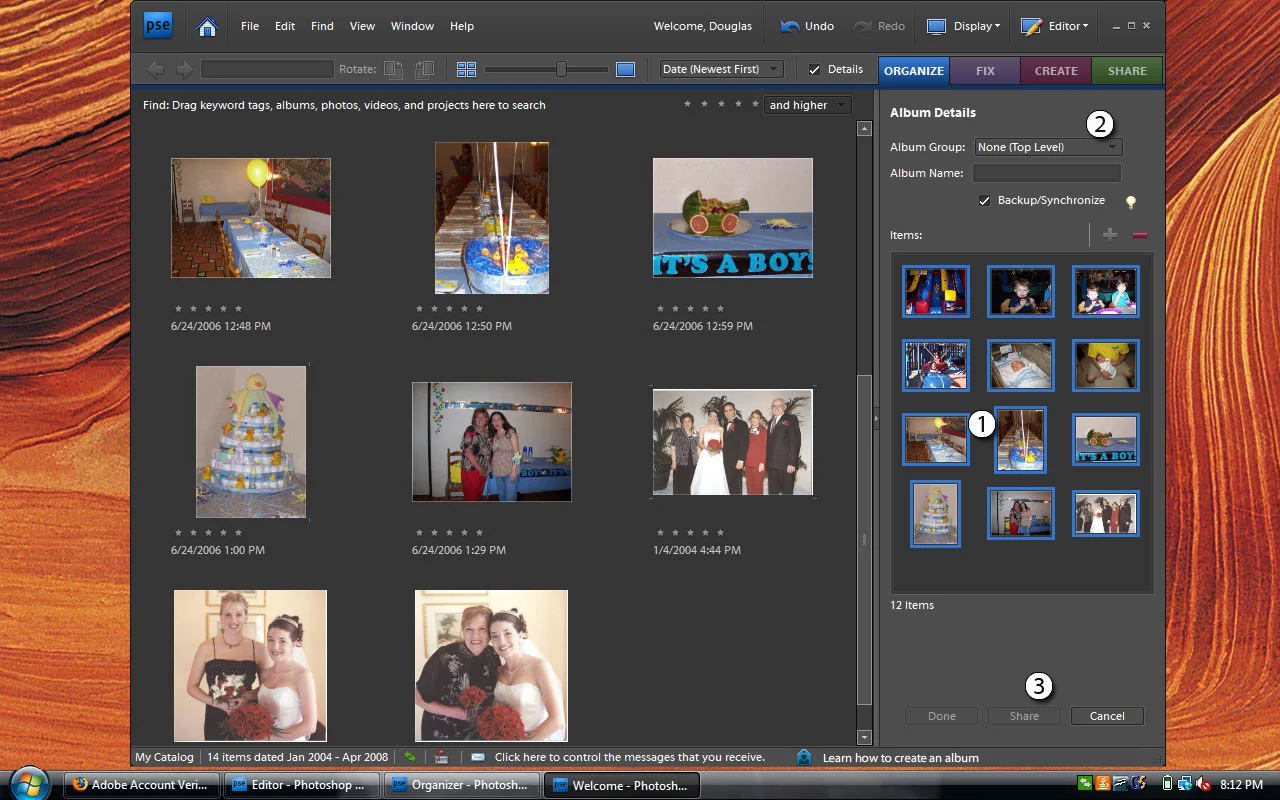Rate 1:29 PM photo two stars
Viewport: 1280px width, 800px height.
(435, 532)
